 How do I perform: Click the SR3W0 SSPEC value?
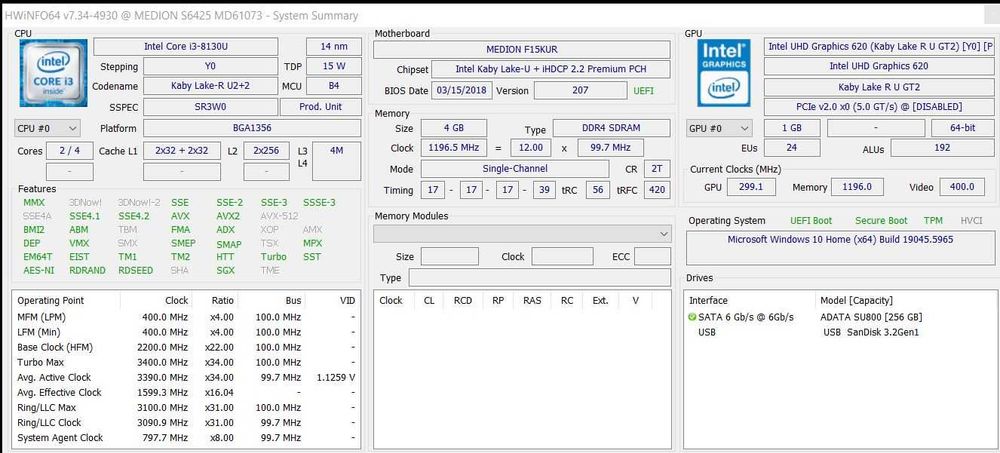coord(210,107)
